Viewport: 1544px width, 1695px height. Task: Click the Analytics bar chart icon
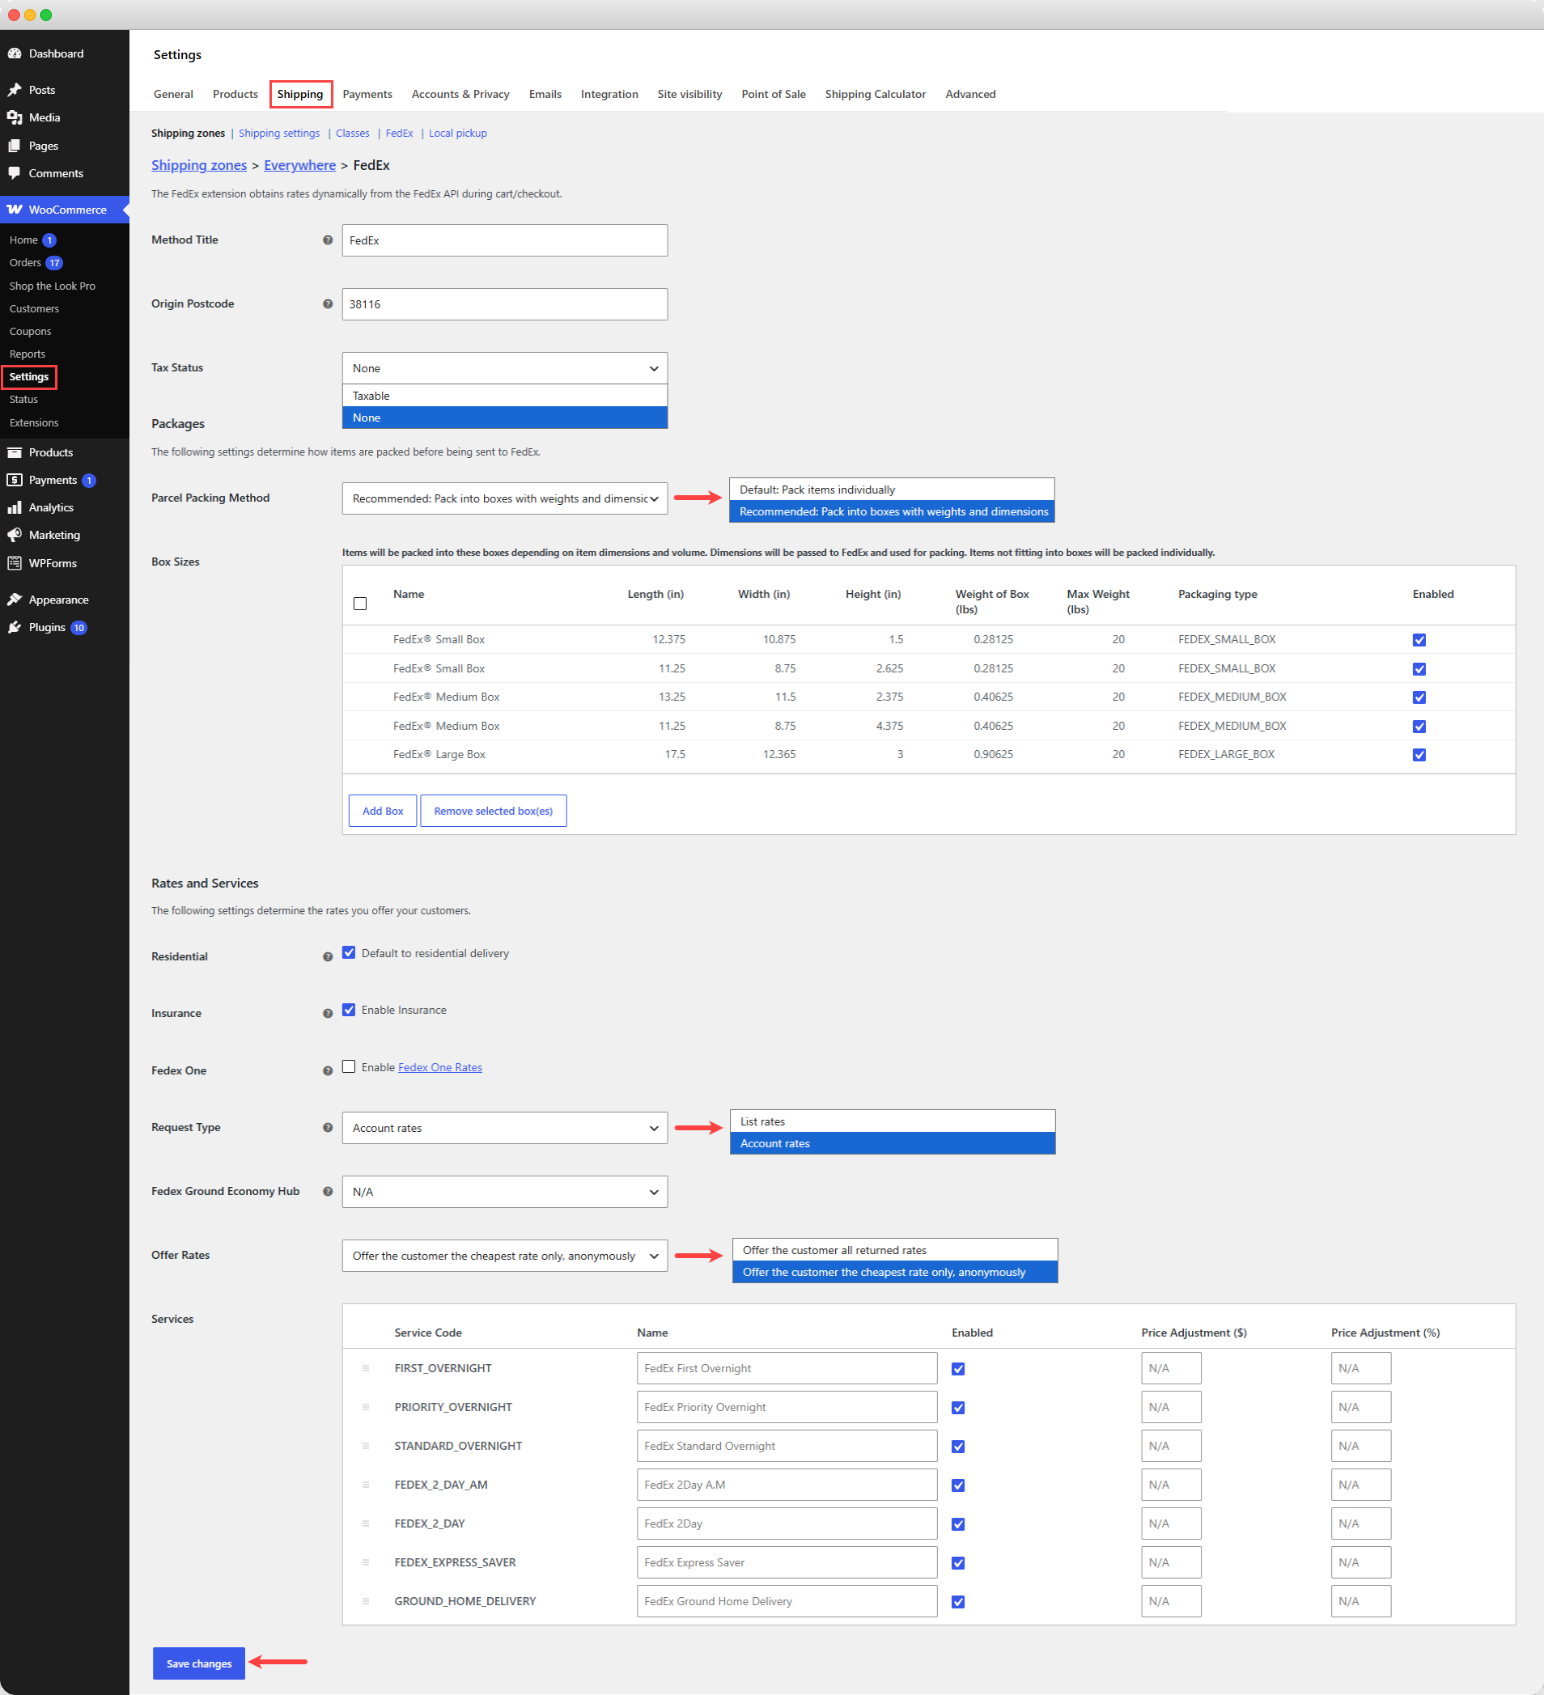coord(15,508)
